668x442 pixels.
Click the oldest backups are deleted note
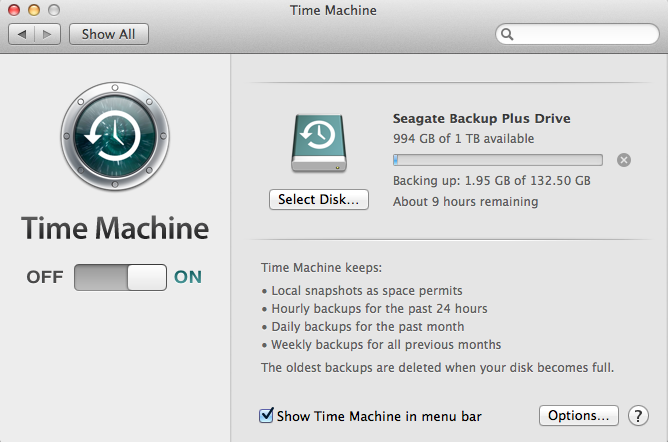click(x=438, y=367)
